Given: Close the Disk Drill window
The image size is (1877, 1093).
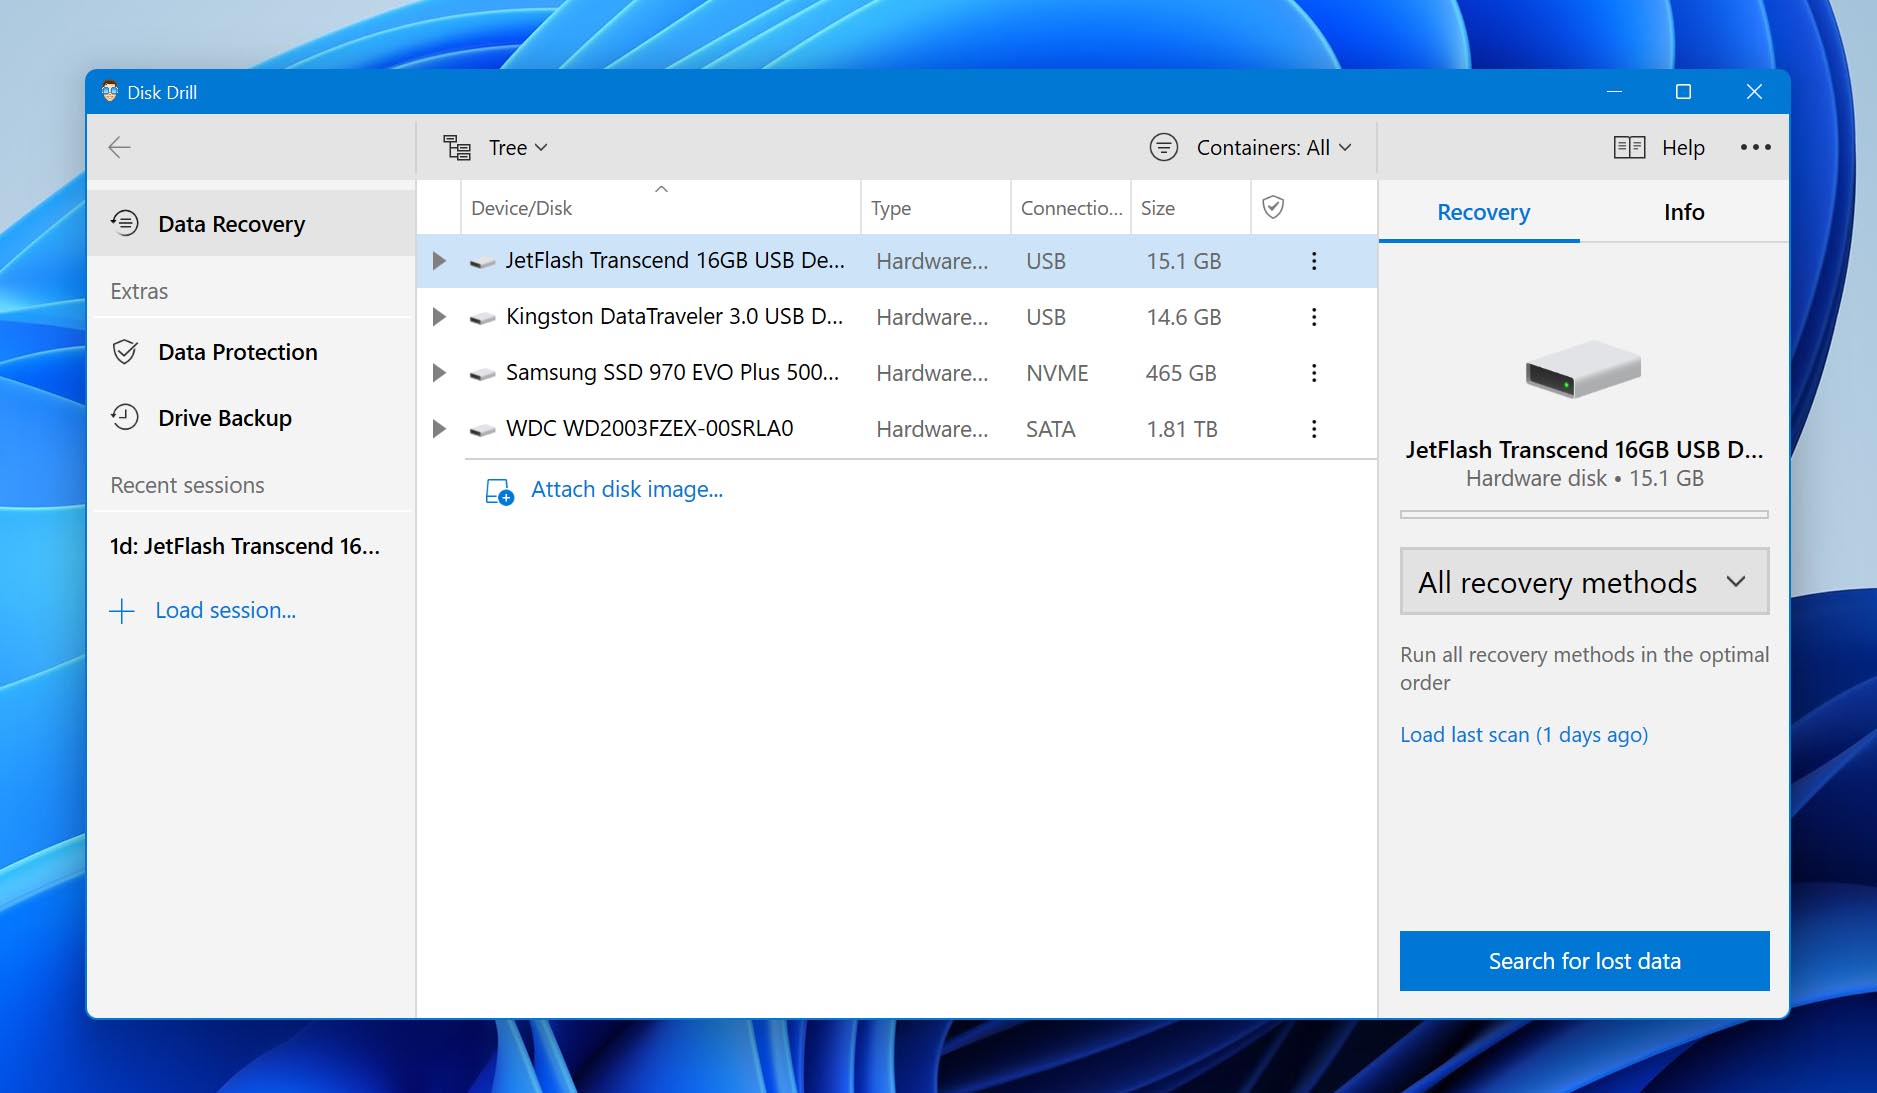Looking at the screenshot, I should tap(1754, 92).
